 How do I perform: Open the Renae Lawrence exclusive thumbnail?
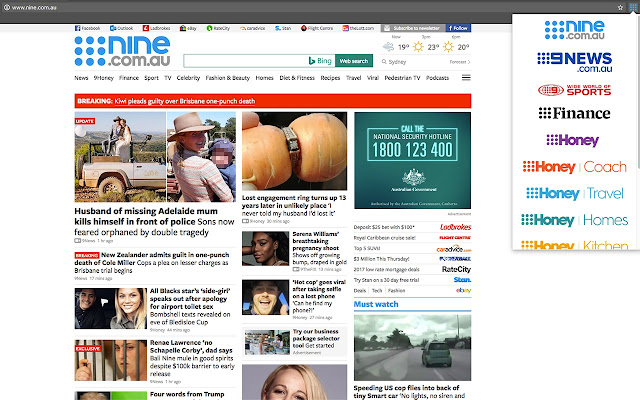tap(111, 360)
